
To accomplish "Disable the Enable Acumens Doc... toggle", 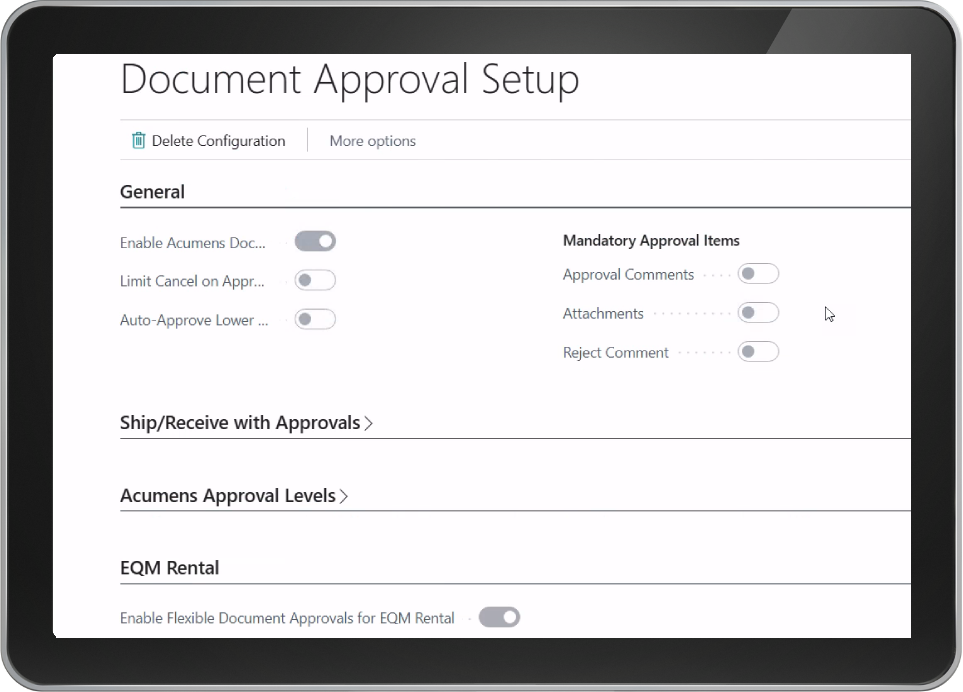I will pyautogui.click(x=315, y=241).
